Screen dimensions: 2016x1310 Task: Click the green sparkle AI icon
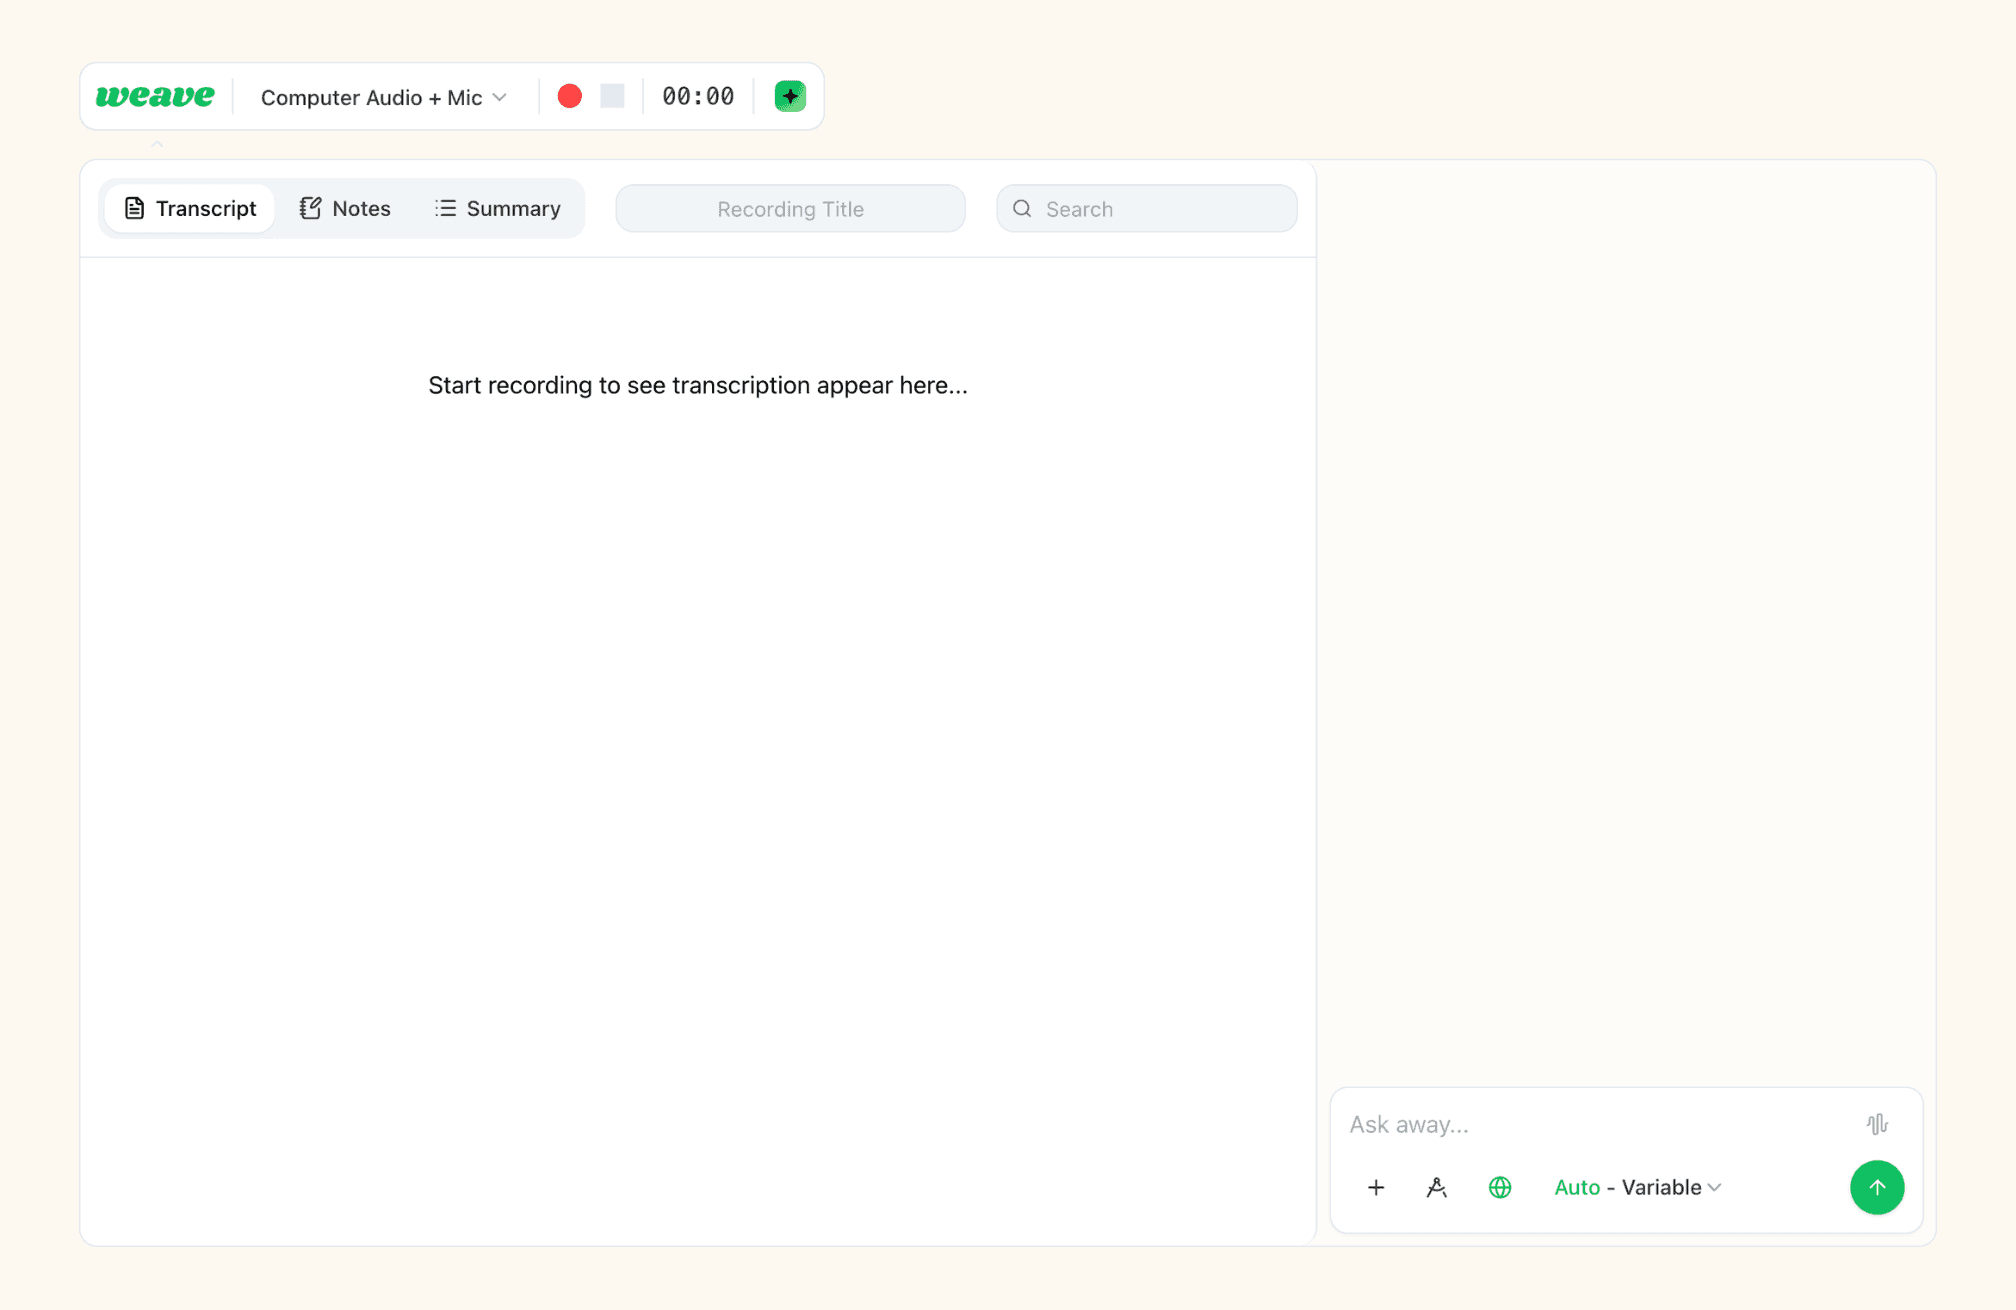(x=790, y=96)
